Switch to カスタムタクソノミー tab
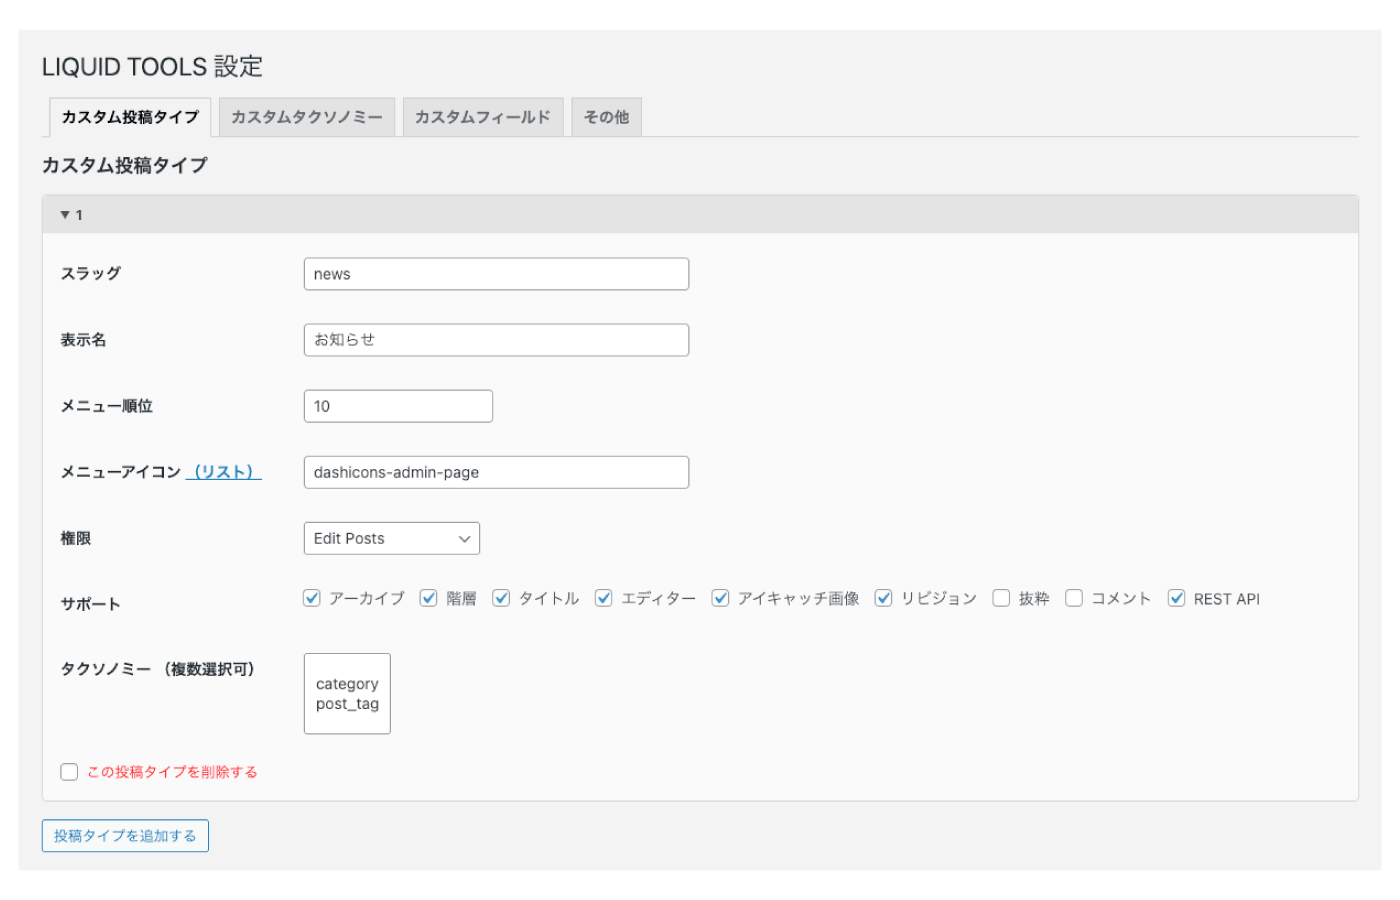Viewport: 1400px width, 900px height. 307,117
